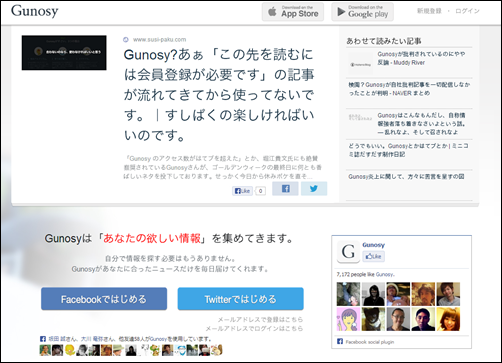Click the 'あわせて読みたい記事' heading
This screenshot has height=363, width=502.
point(384,41)
